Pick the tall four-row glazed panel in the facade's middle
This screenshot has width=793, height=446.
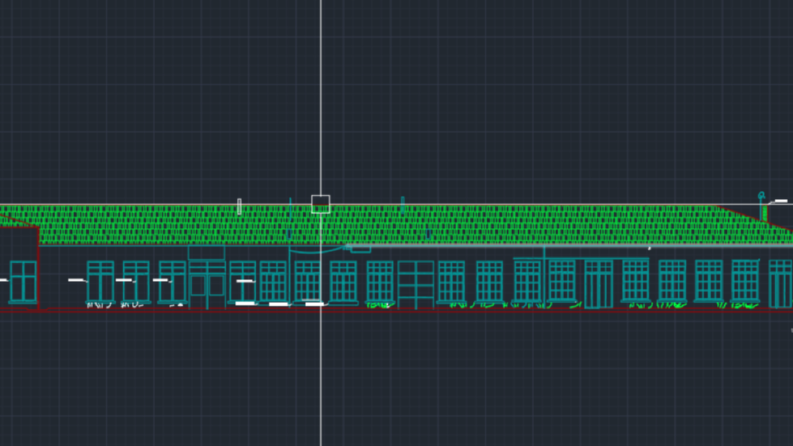(x=416, y=285)
